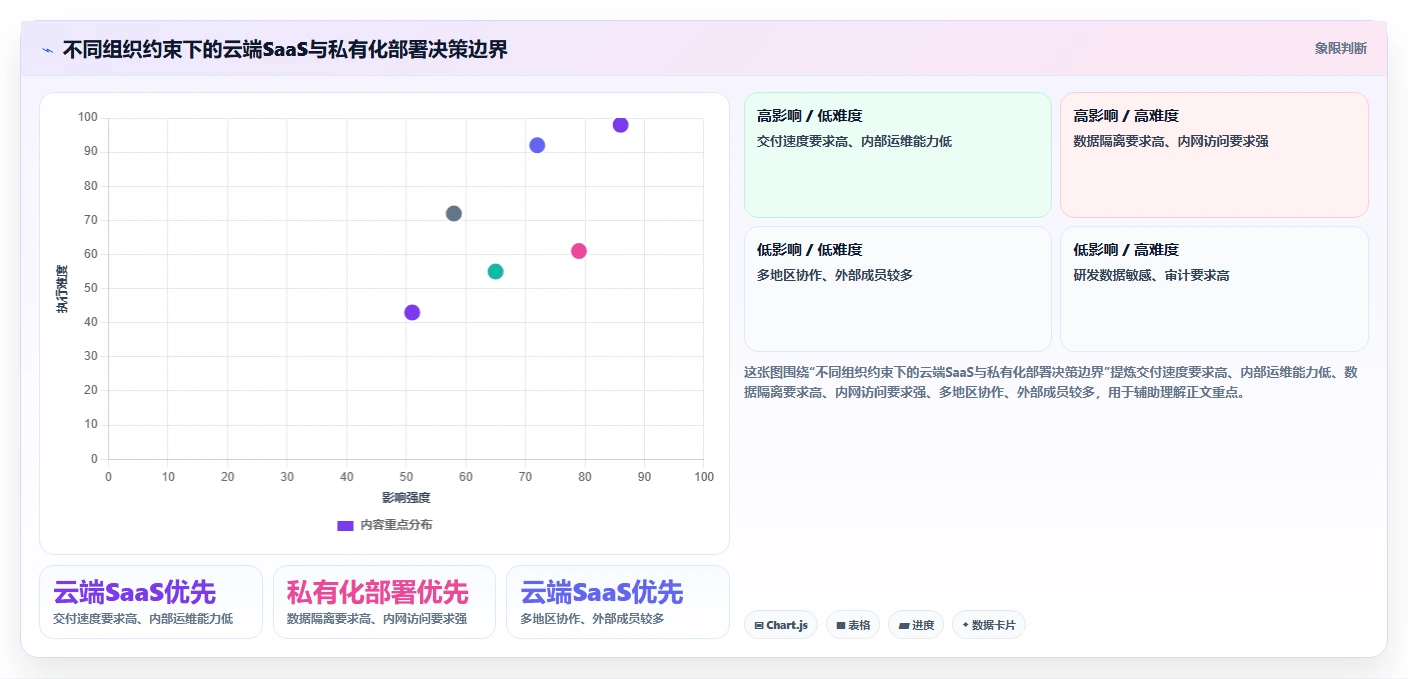Click the 进度 tag
The image size is (1408, 679).
click(x=916, y=625)
